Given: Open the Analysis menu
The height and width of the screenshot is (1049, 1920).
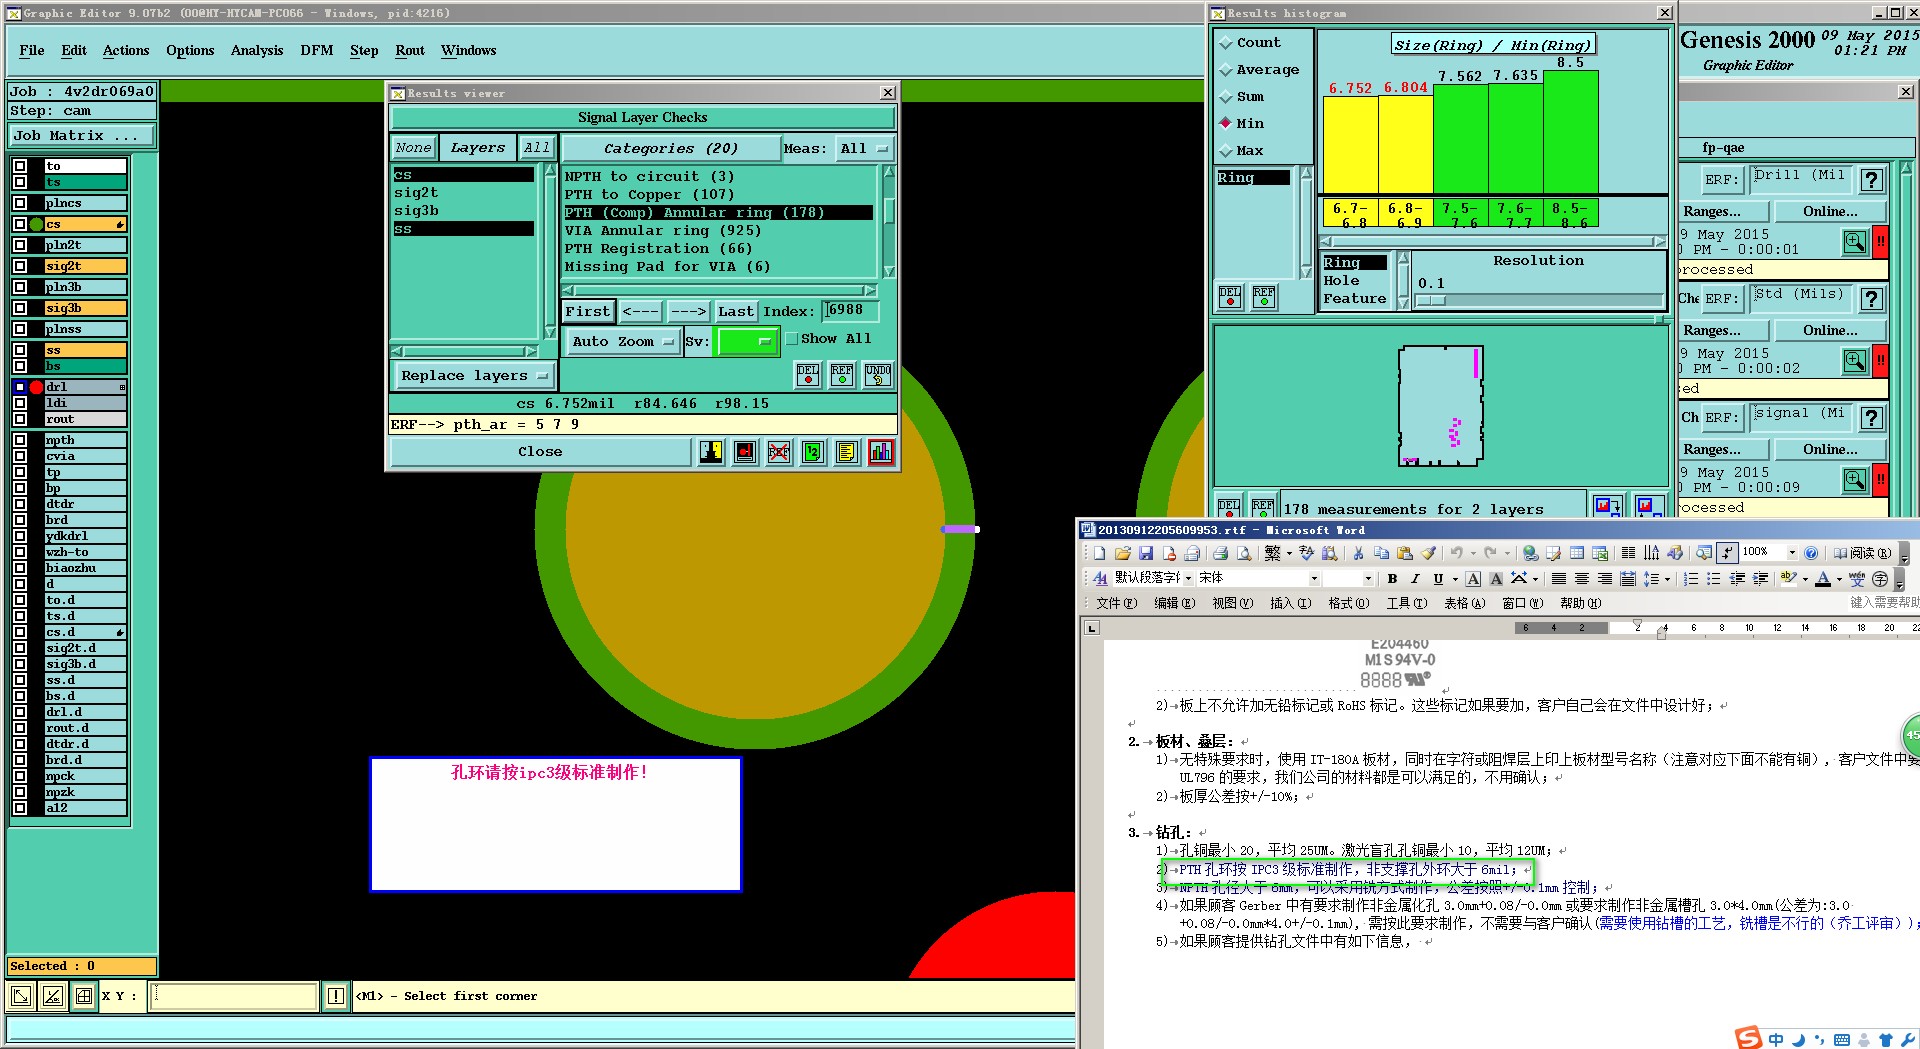Looking at the screenshot, I should pos(257,51).
